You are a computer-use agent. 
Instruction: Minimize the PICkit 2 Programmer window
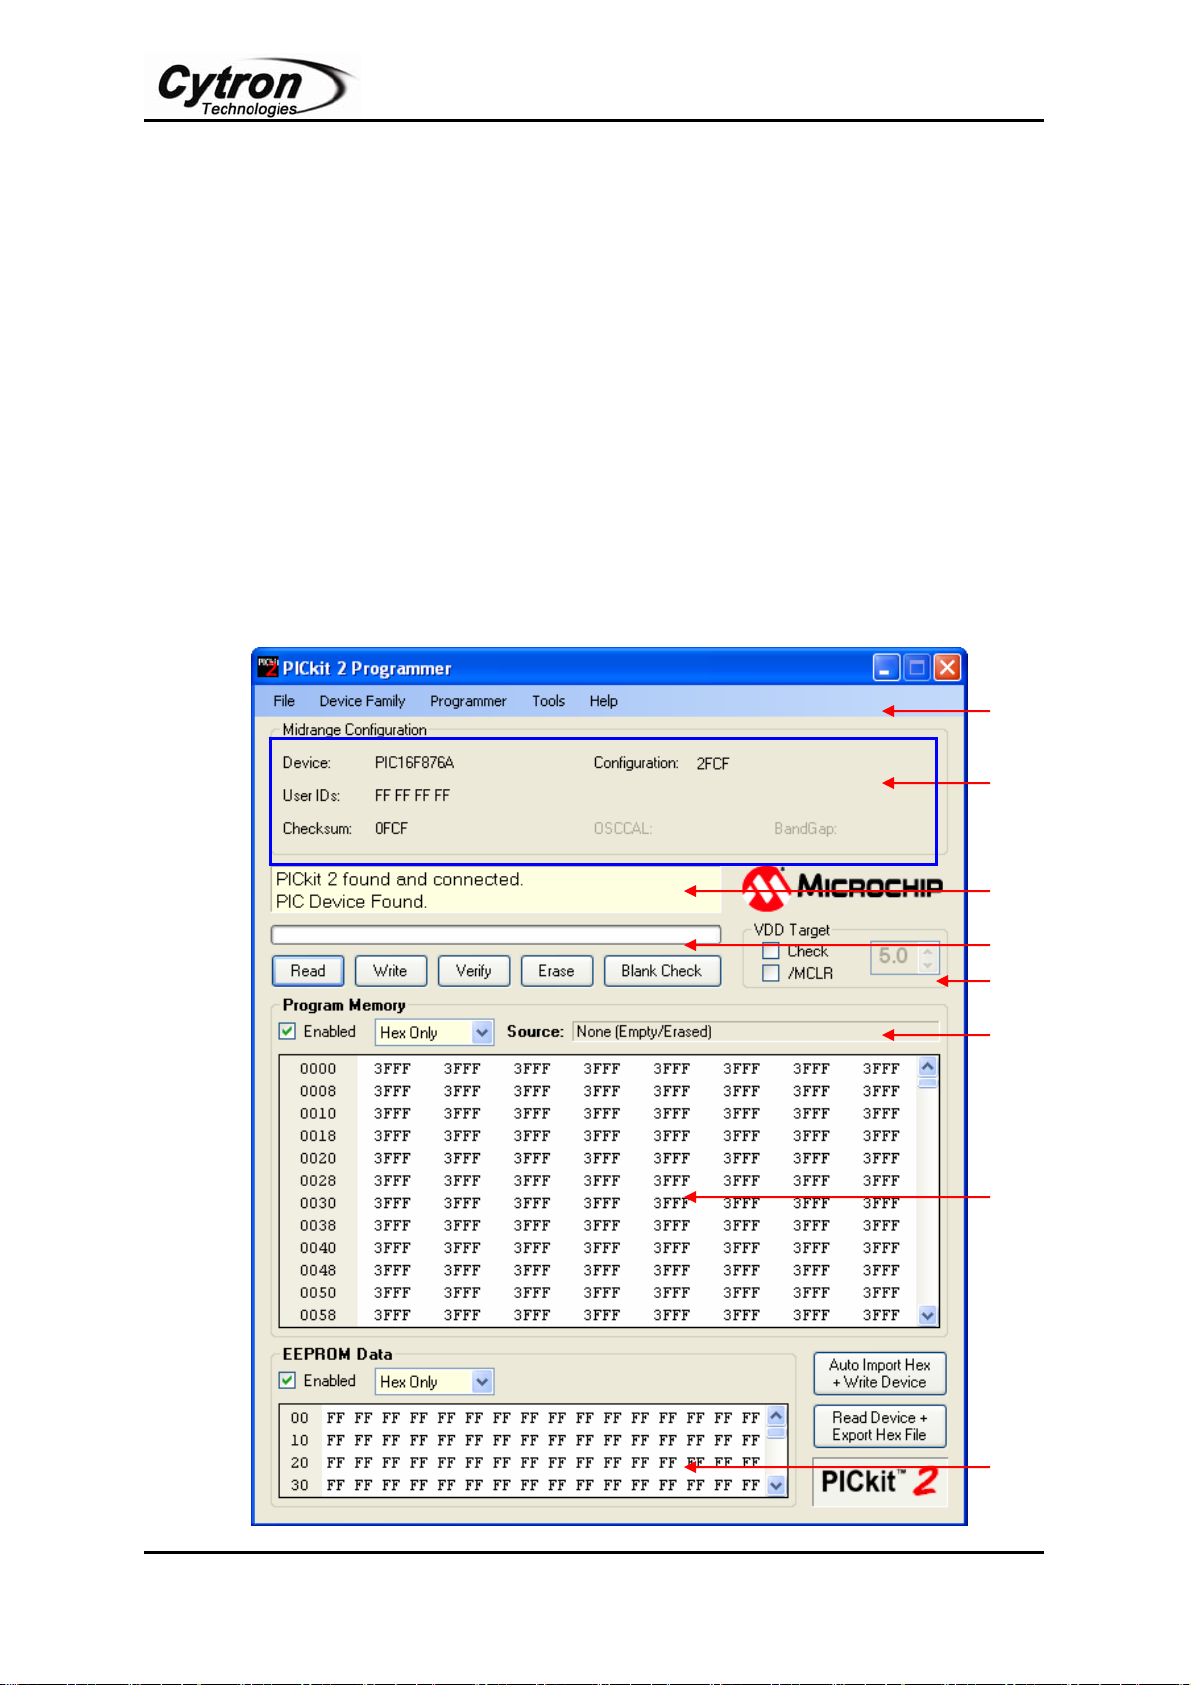pyautogui.click(x=886, y=667)
